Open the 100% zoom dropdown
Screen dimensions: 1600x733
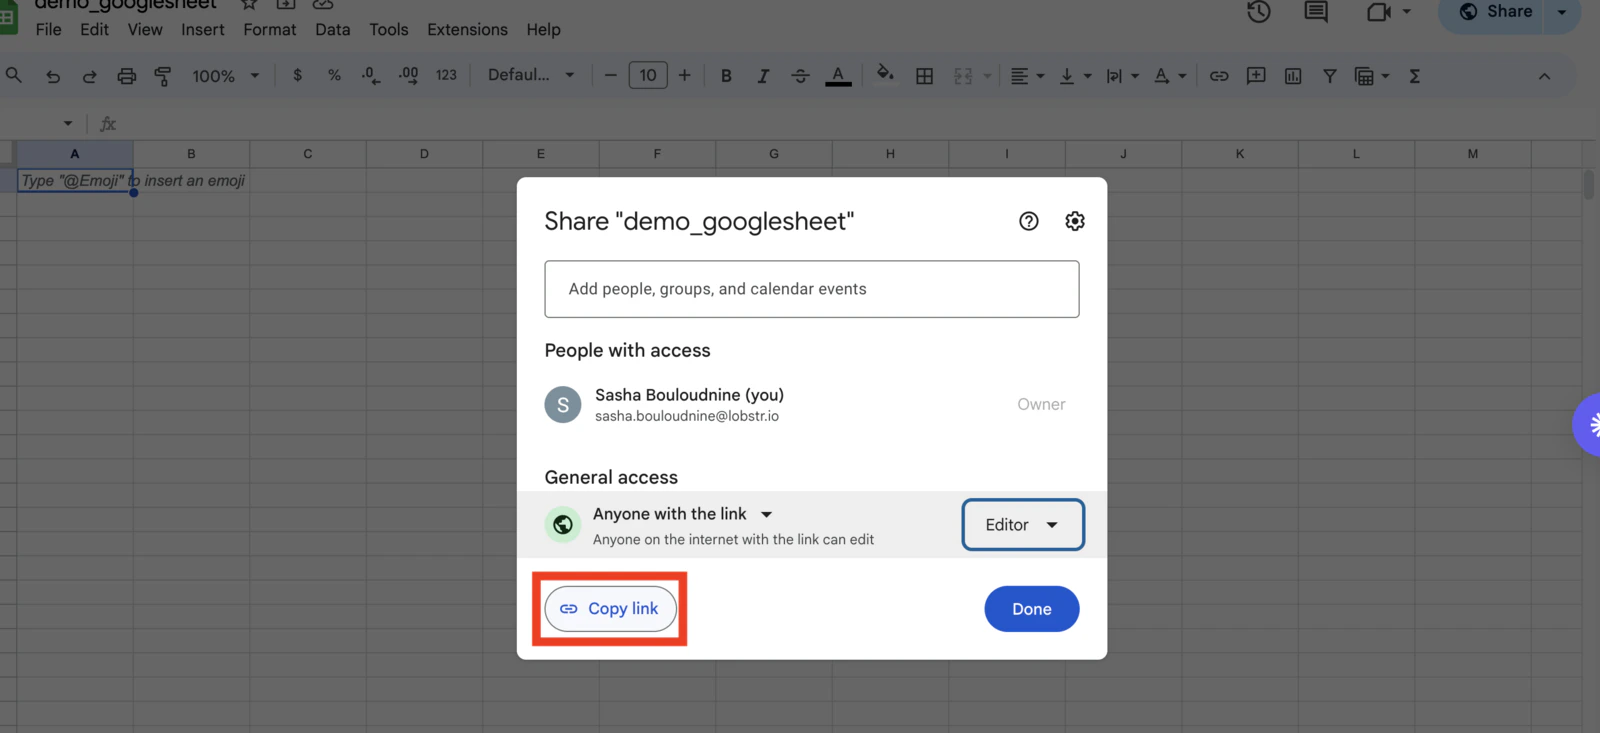click(226, 76)
